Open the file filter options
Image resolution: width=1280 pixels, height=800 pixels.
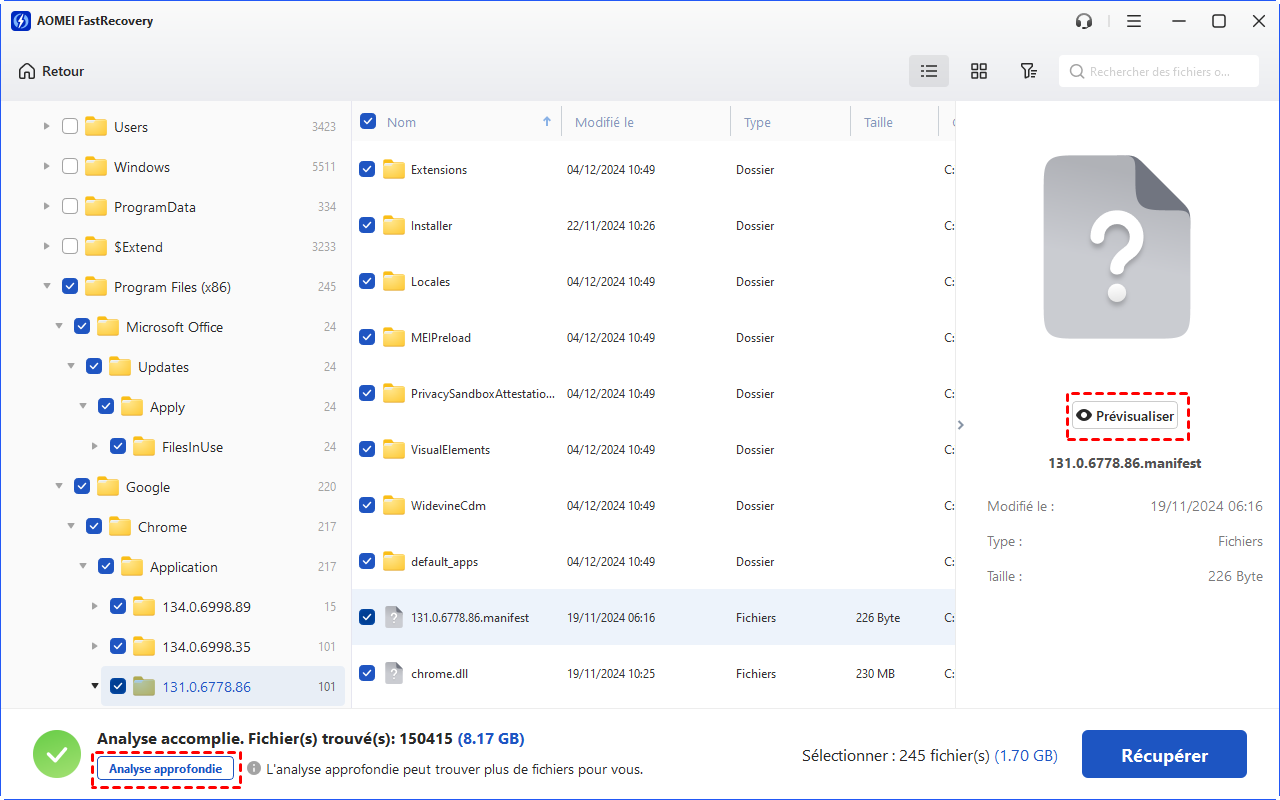tap(1028, 71)
